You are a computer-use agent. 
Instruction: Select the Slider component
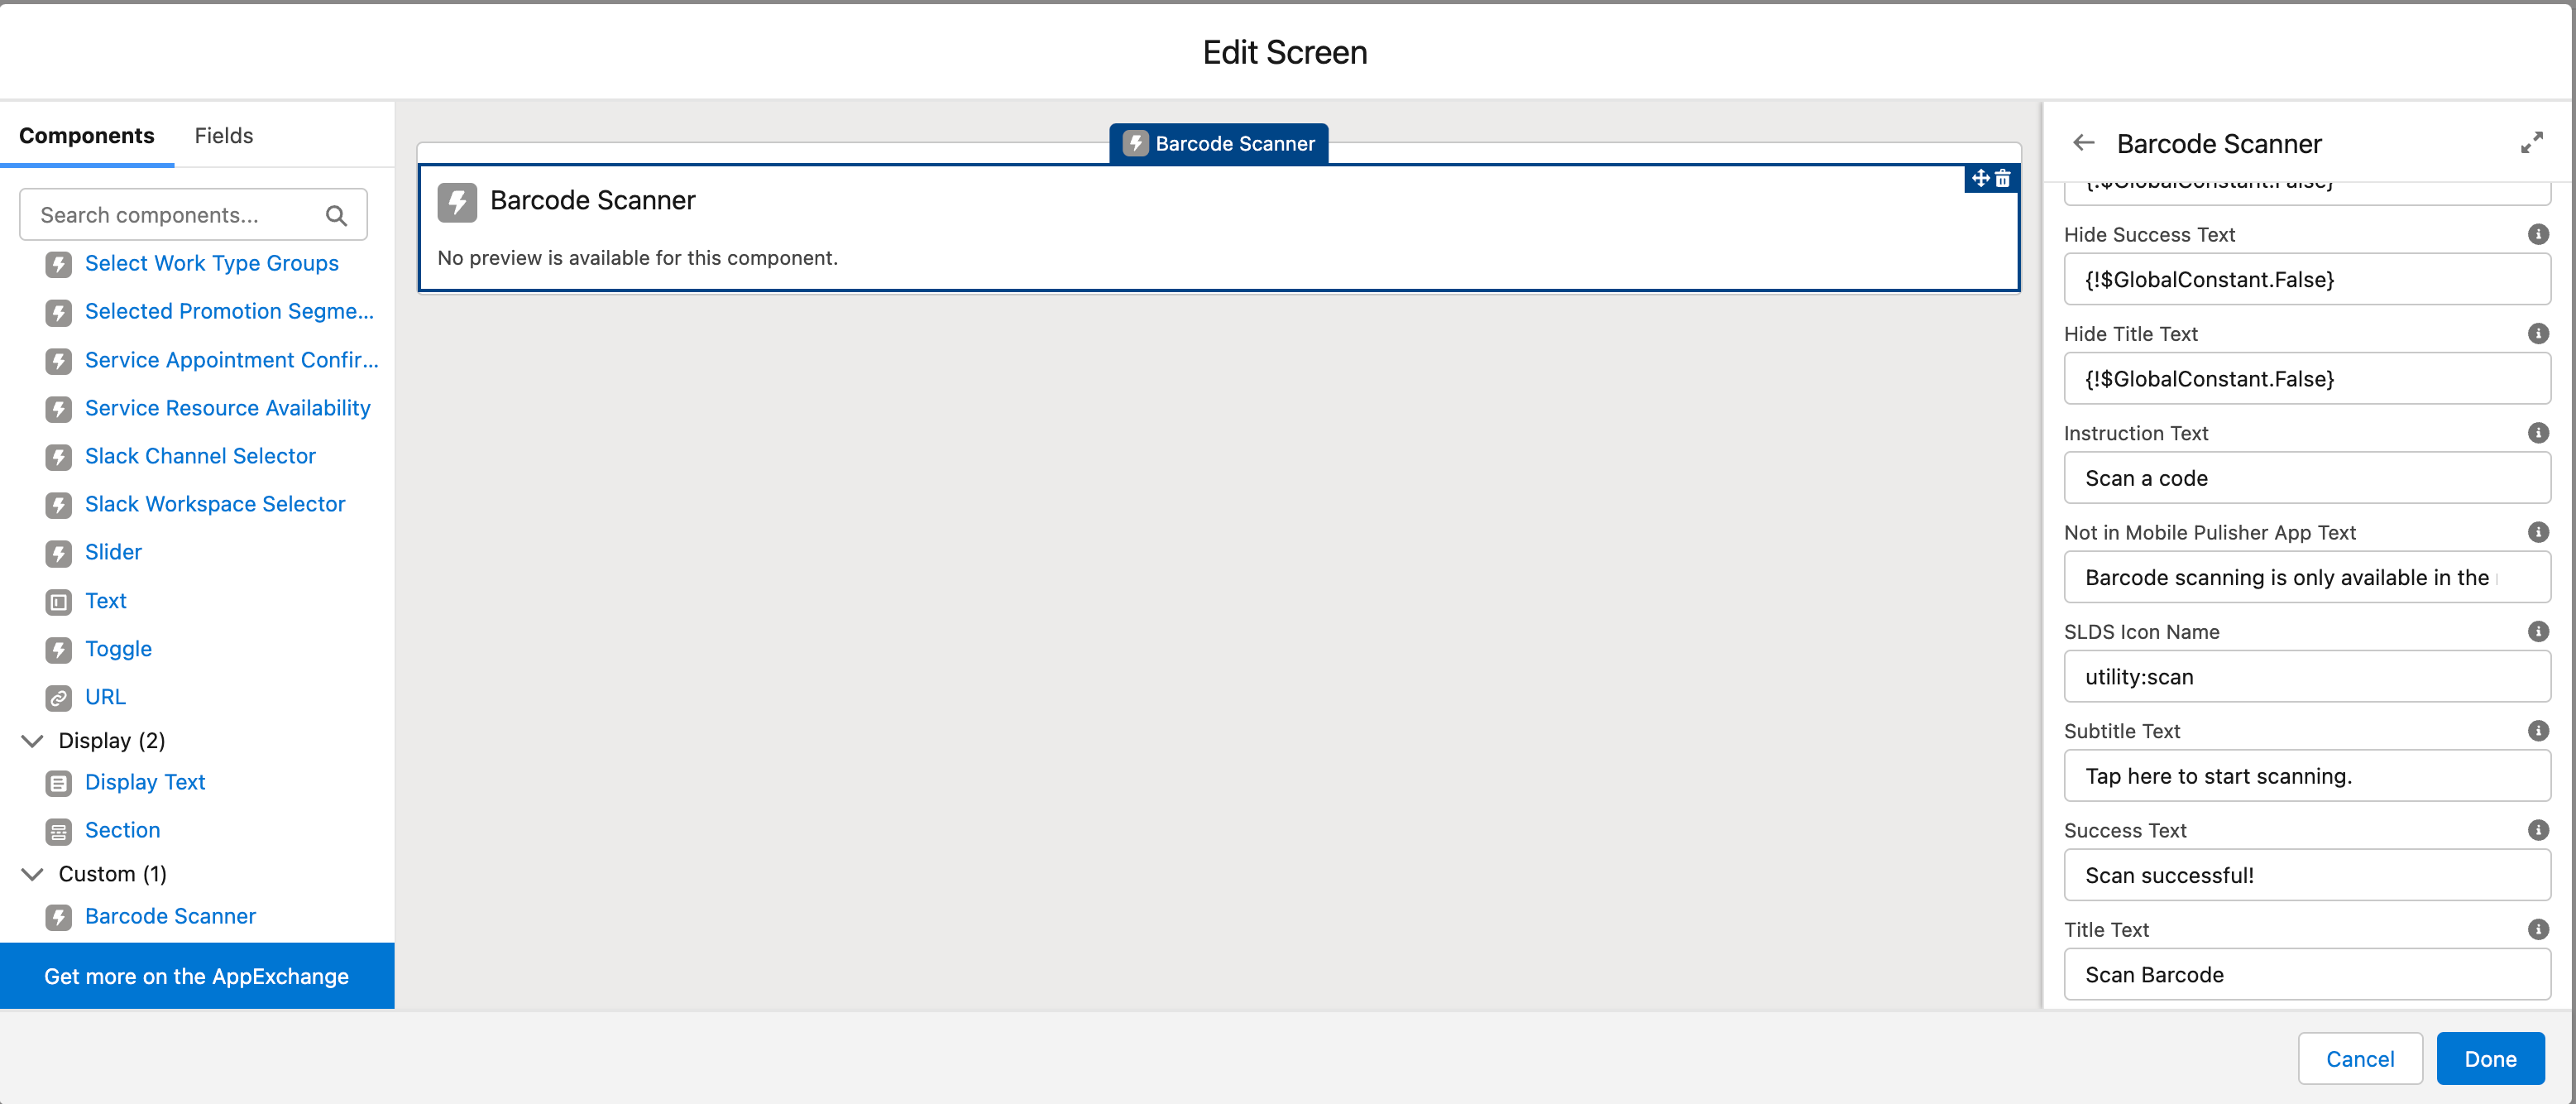tap(113, 552)
